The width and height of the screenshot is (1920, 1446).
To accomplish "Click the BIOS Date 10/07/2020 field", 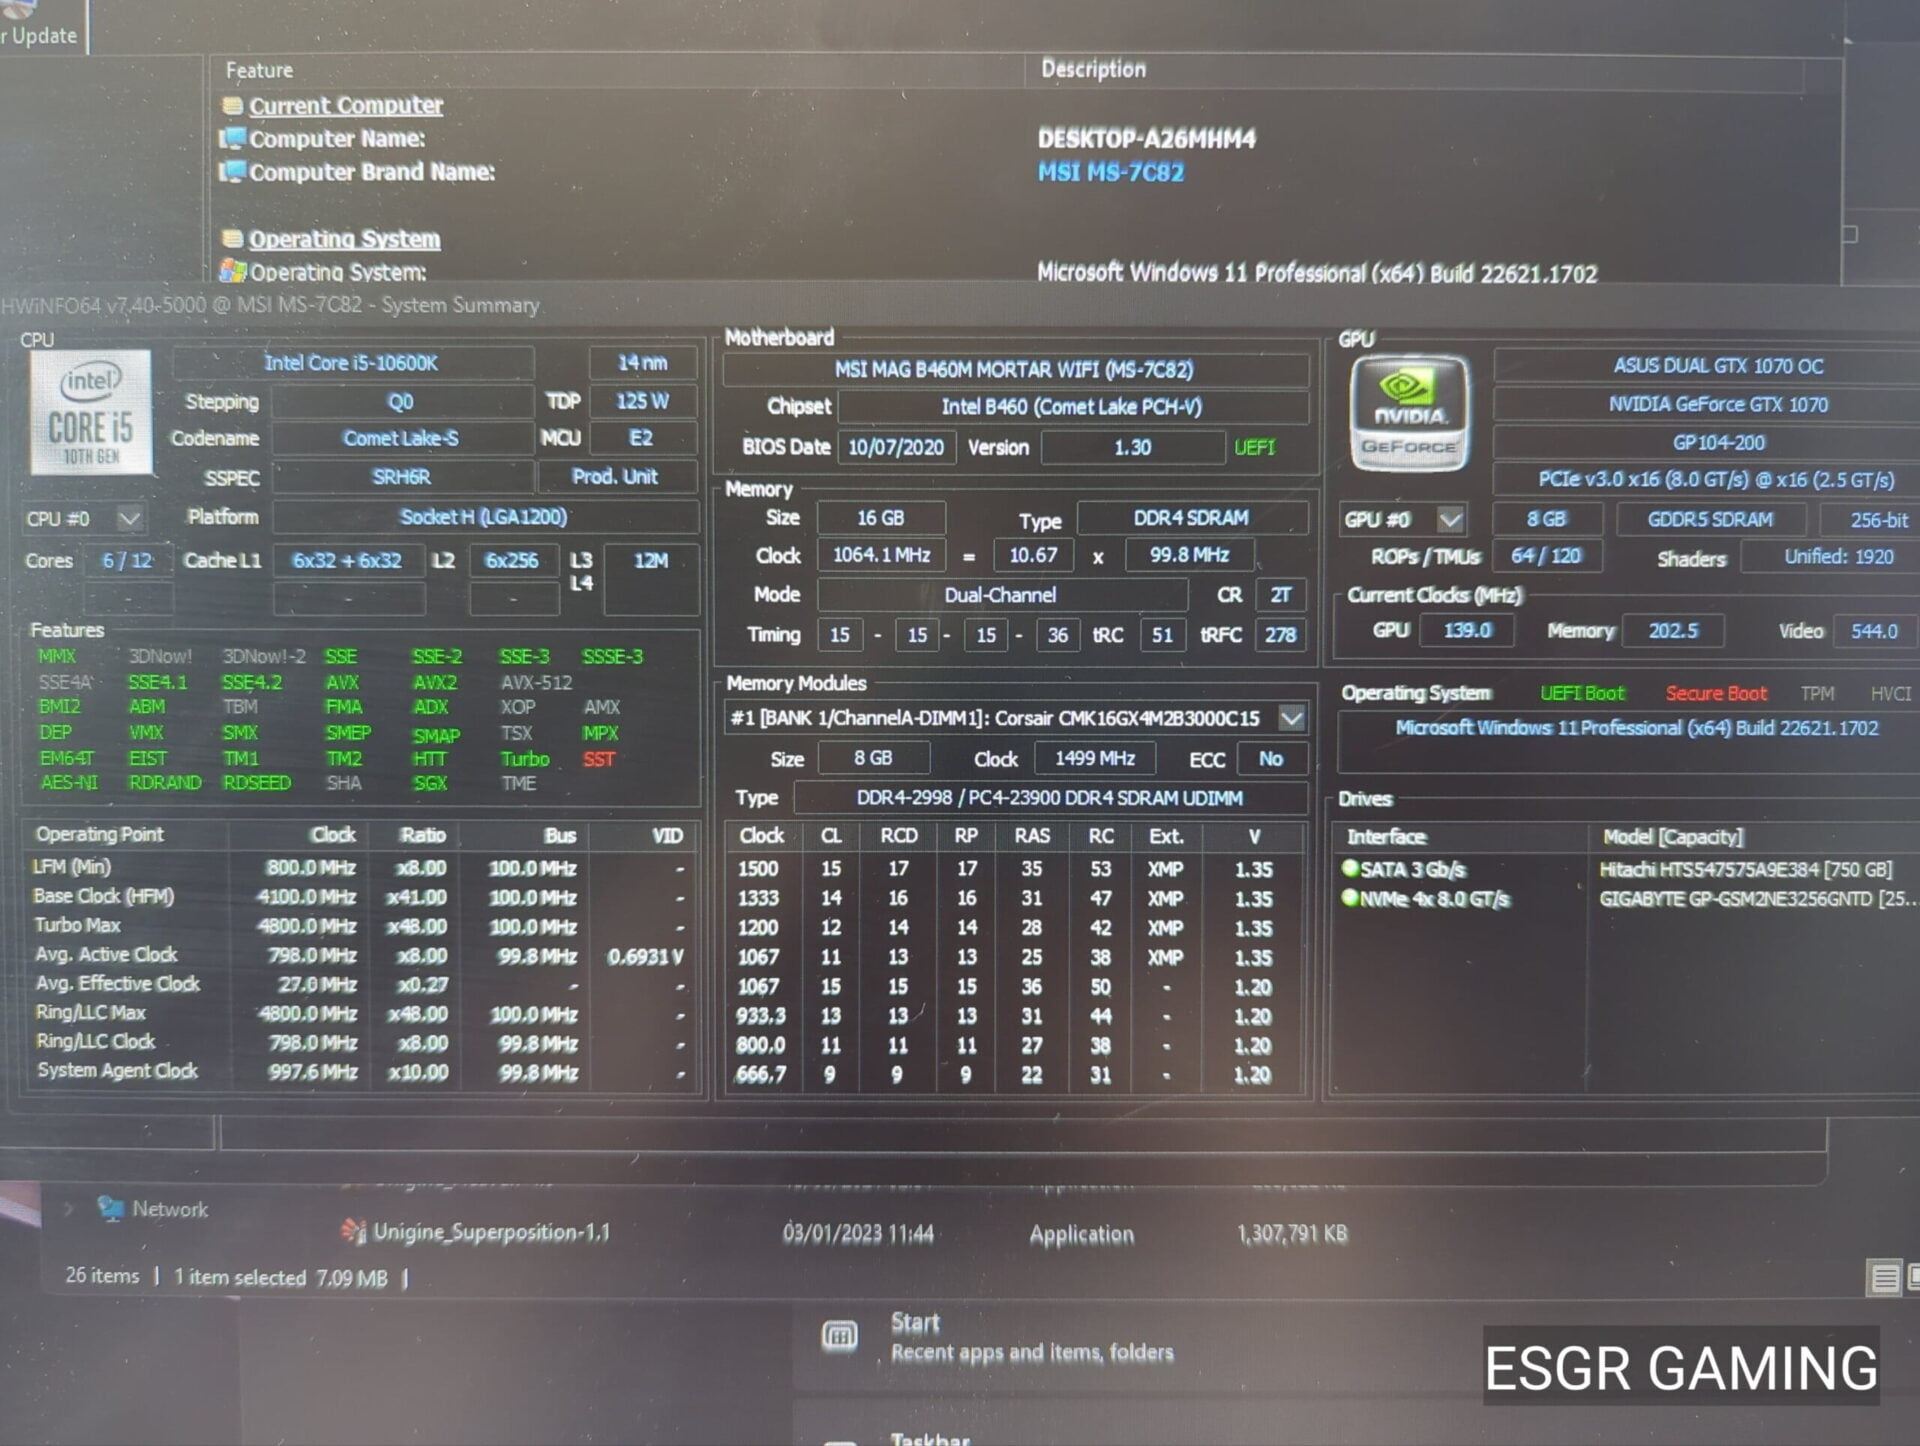I will coord(896,447).
